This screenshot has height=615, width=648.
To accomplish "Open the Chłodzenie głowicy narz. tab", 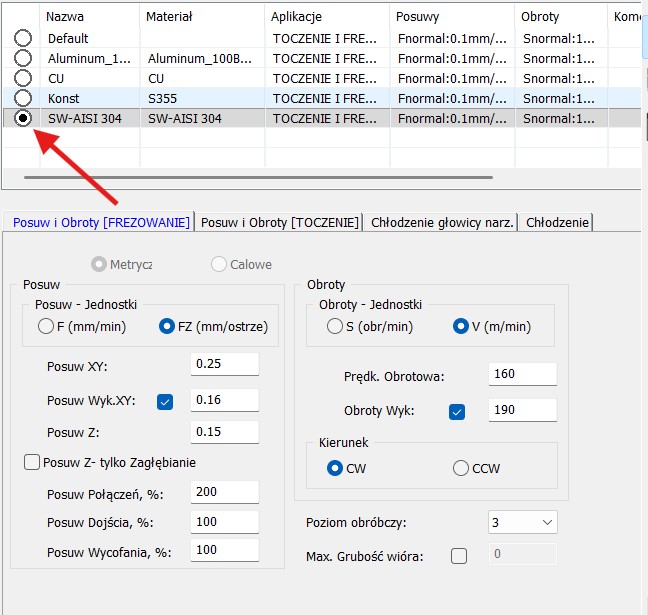I will click(x=442, y=222).
